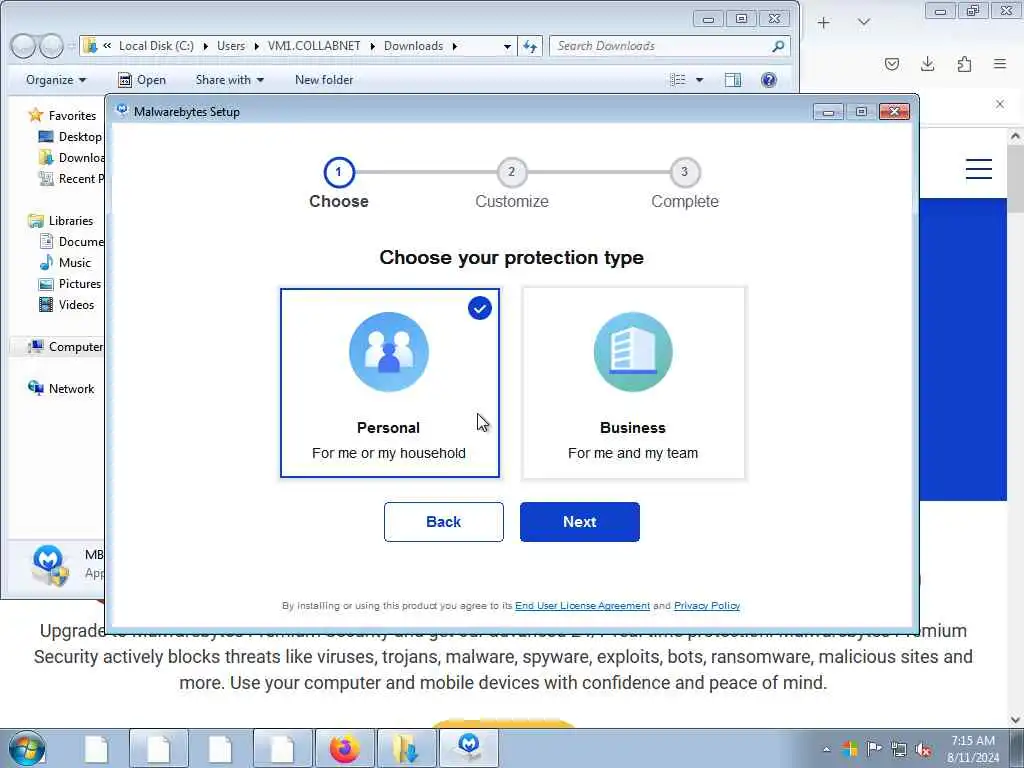Image resolution: width=1024 pixels, height=768 pixels.
Task: Open the Firefox extensions puzzle icon
Action: 964,64
